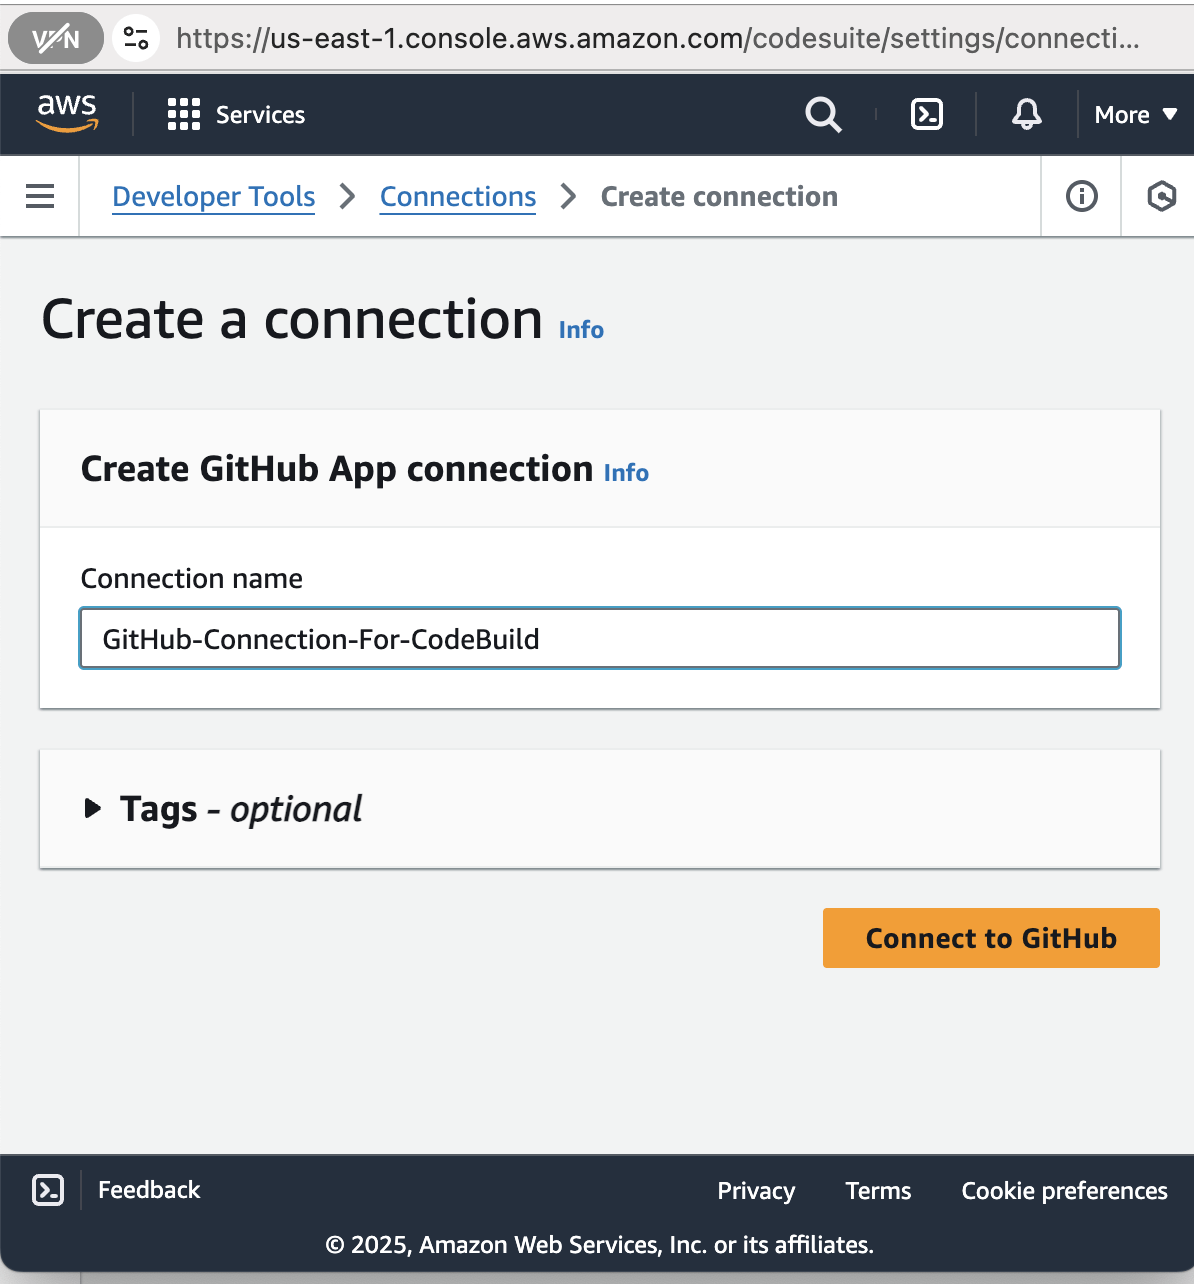Launch CloudShell from the top bar
This screenshot has width=1194, height=1284.
point(927,114)
